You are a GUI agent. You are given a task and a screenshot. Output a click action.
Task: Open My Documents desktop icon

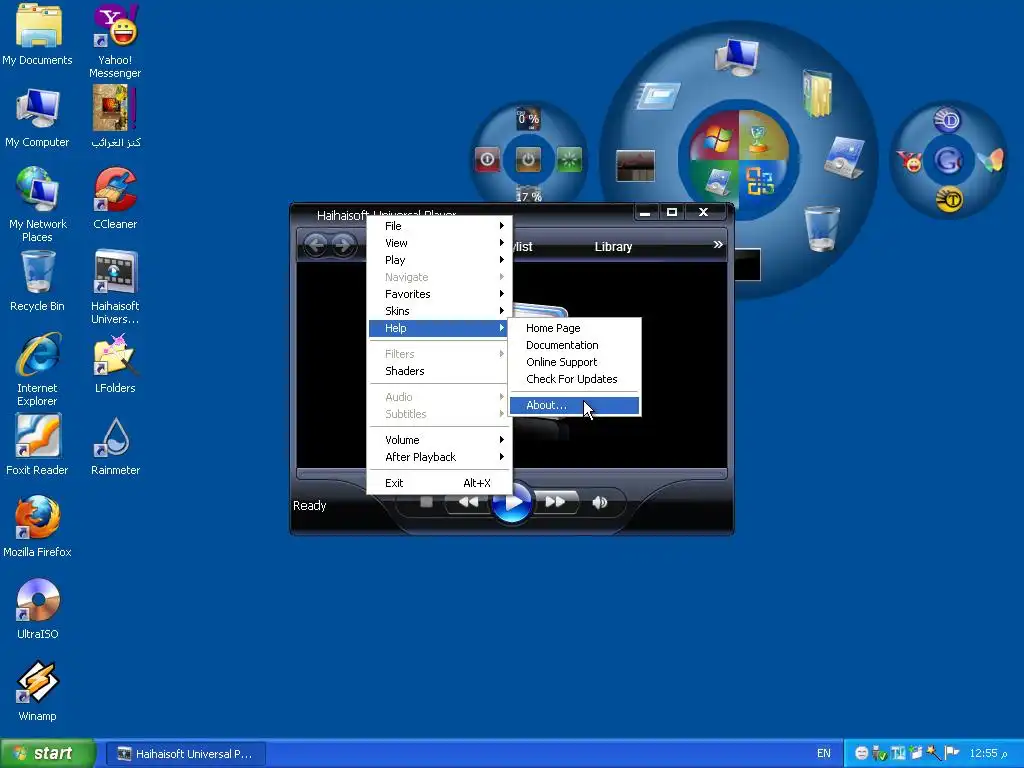click(x=37, y=35)
